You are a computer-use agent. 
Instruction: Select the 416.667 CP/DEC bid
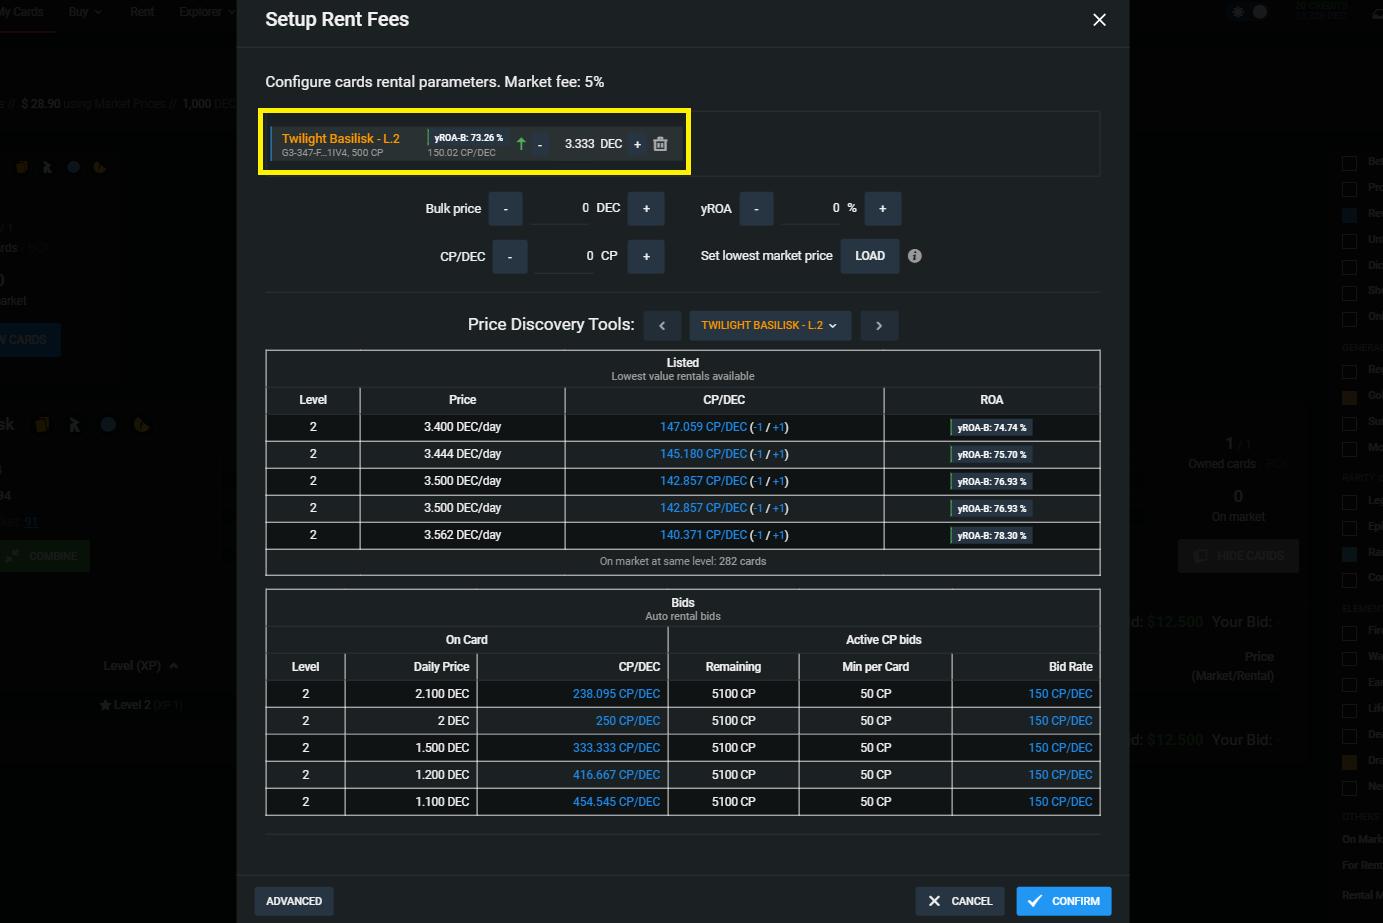[x=616, y=775]
